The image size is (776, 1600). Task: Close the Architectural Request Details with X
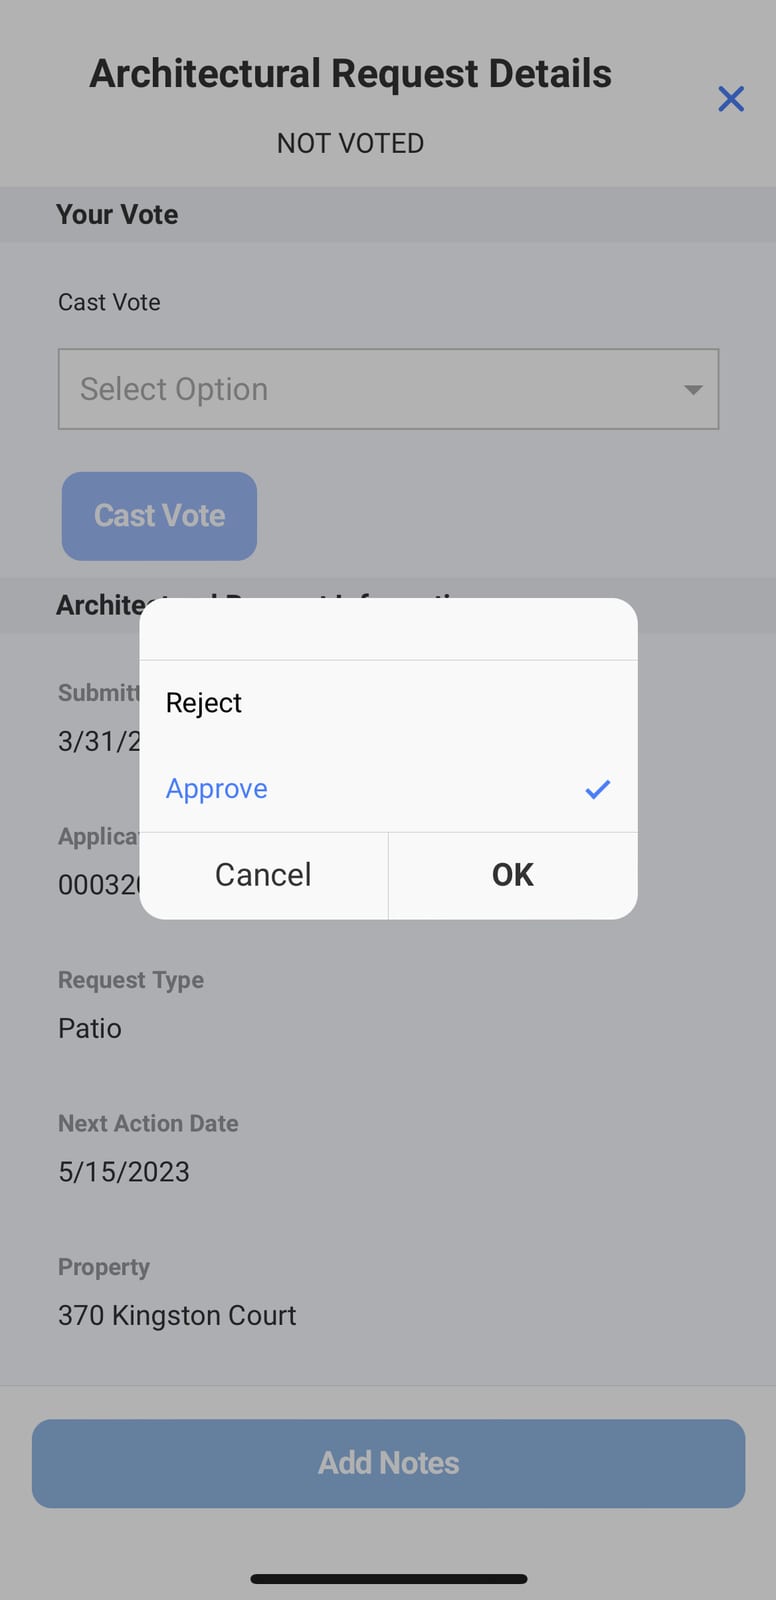point(731,98)
